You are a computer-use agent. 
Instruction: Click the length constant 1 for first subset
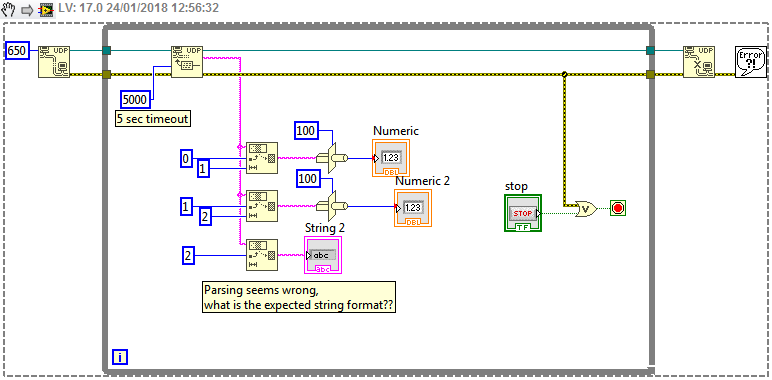click(203, 168)
